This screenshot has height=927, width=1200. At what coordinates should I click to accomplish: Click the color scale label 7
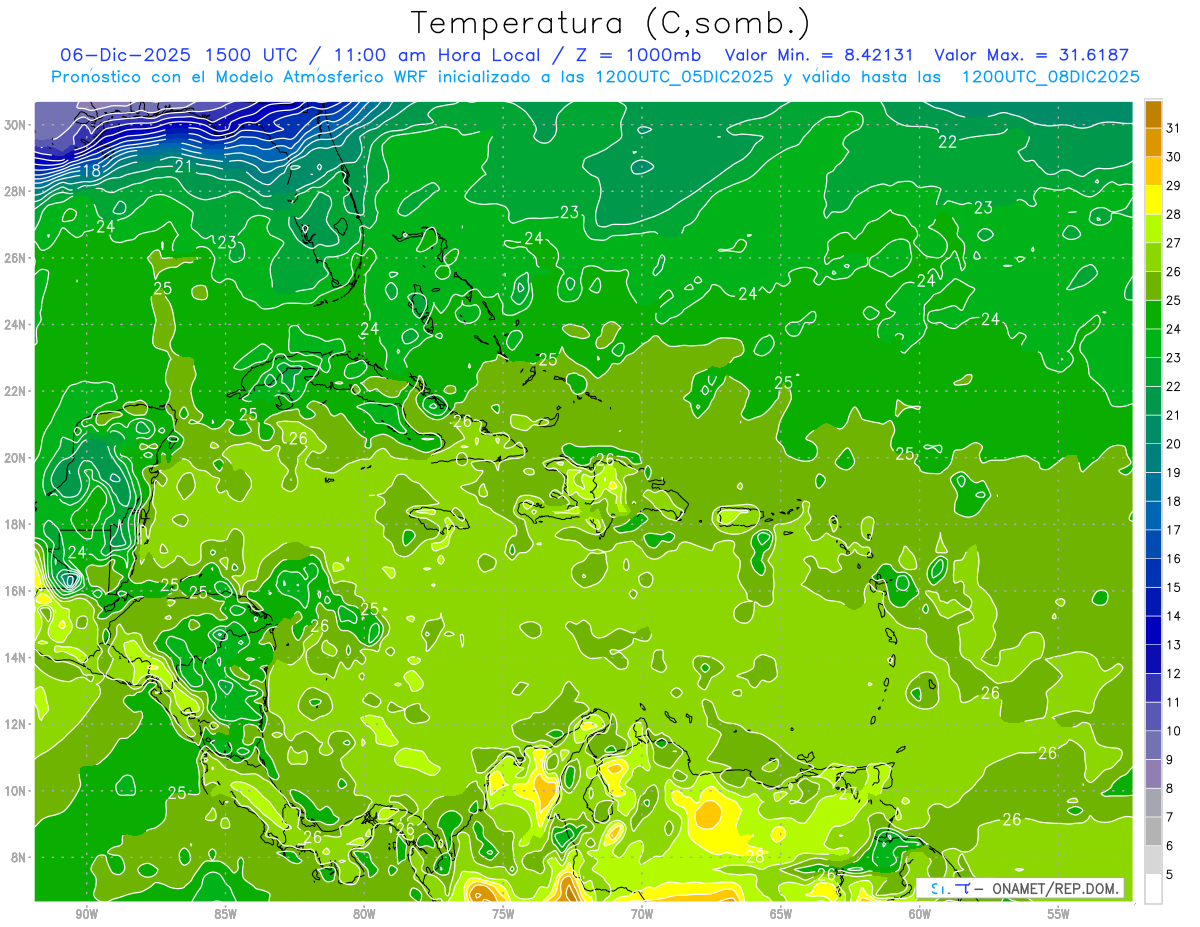tap(1170, 817)
